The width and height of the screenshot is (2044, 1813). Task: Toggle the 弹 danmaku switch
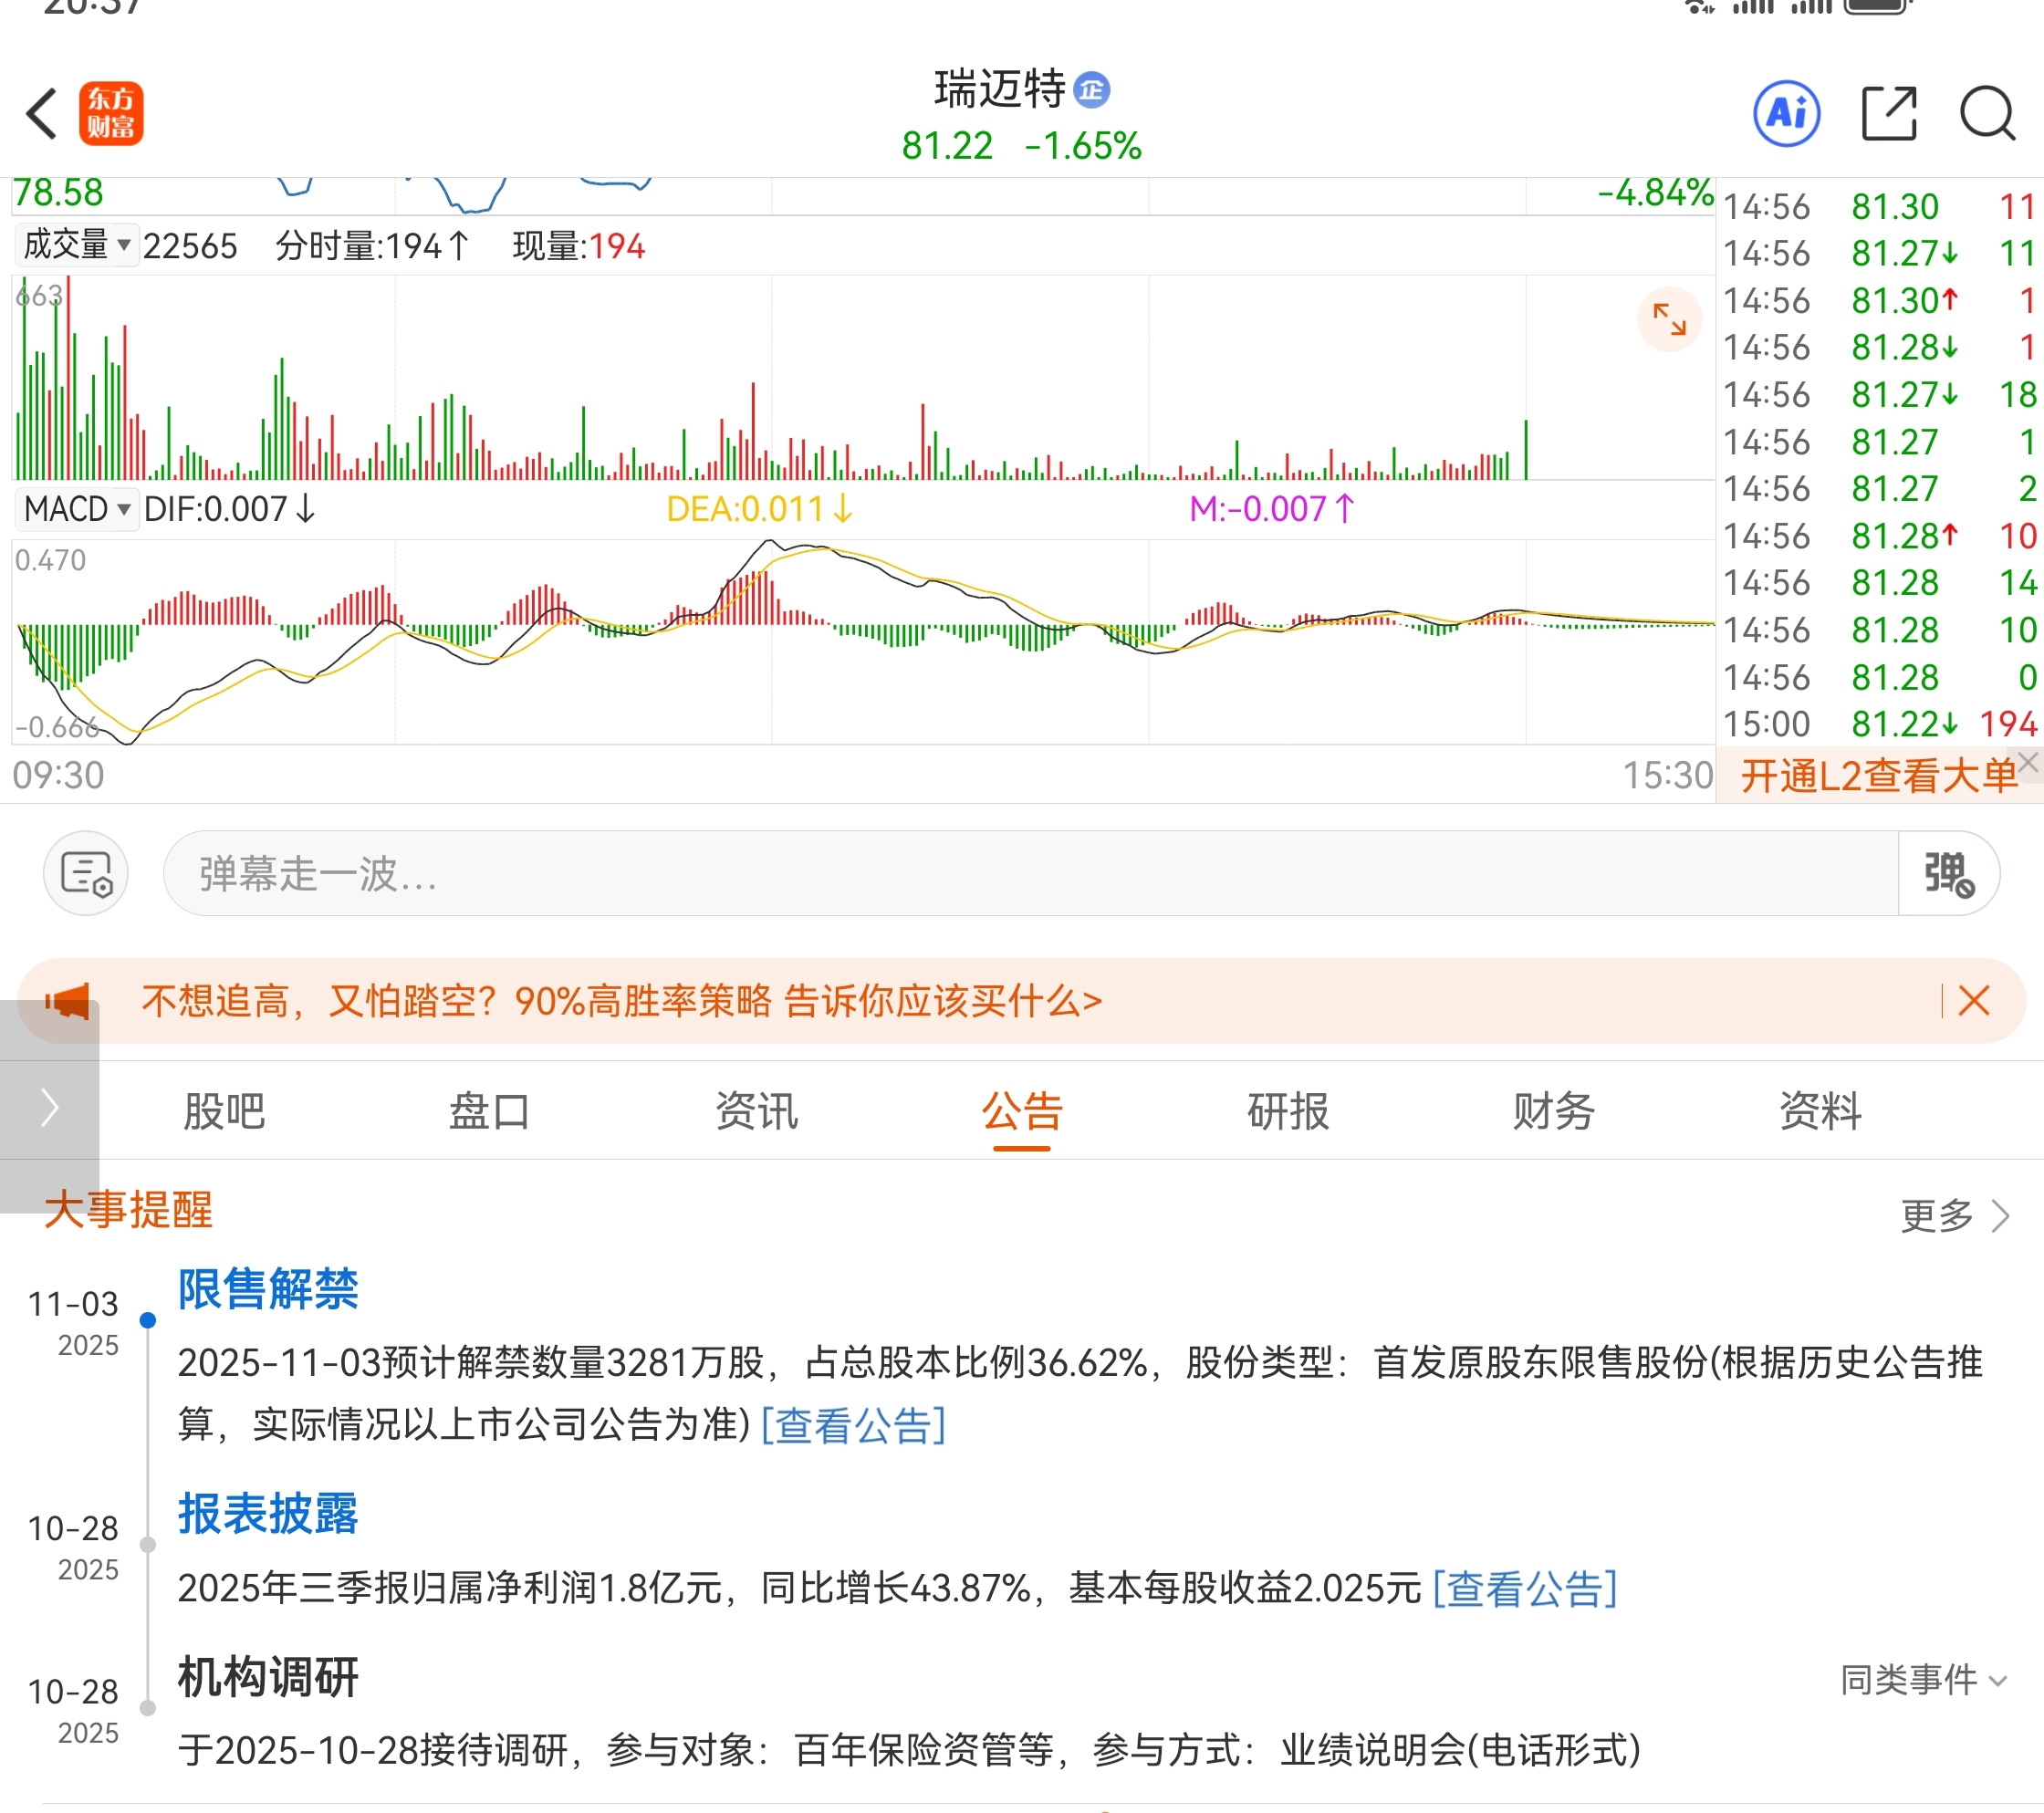click(x=1948, y=873)
